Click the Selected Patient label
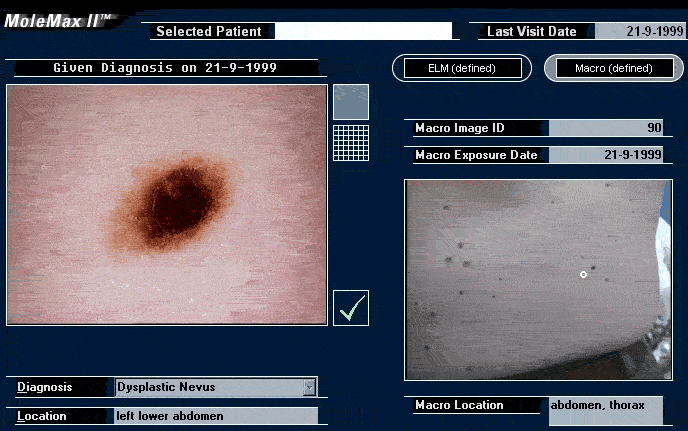Viewport: 688px width, 431px height. [209, 31]
